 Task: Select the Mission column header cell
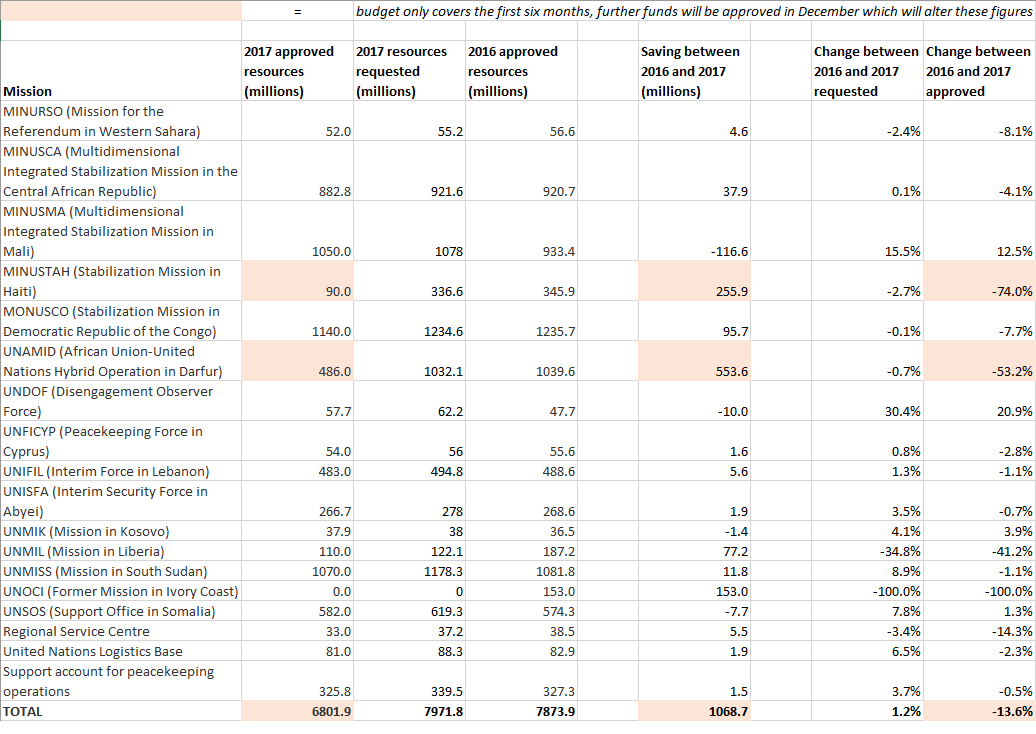[120, 91]
